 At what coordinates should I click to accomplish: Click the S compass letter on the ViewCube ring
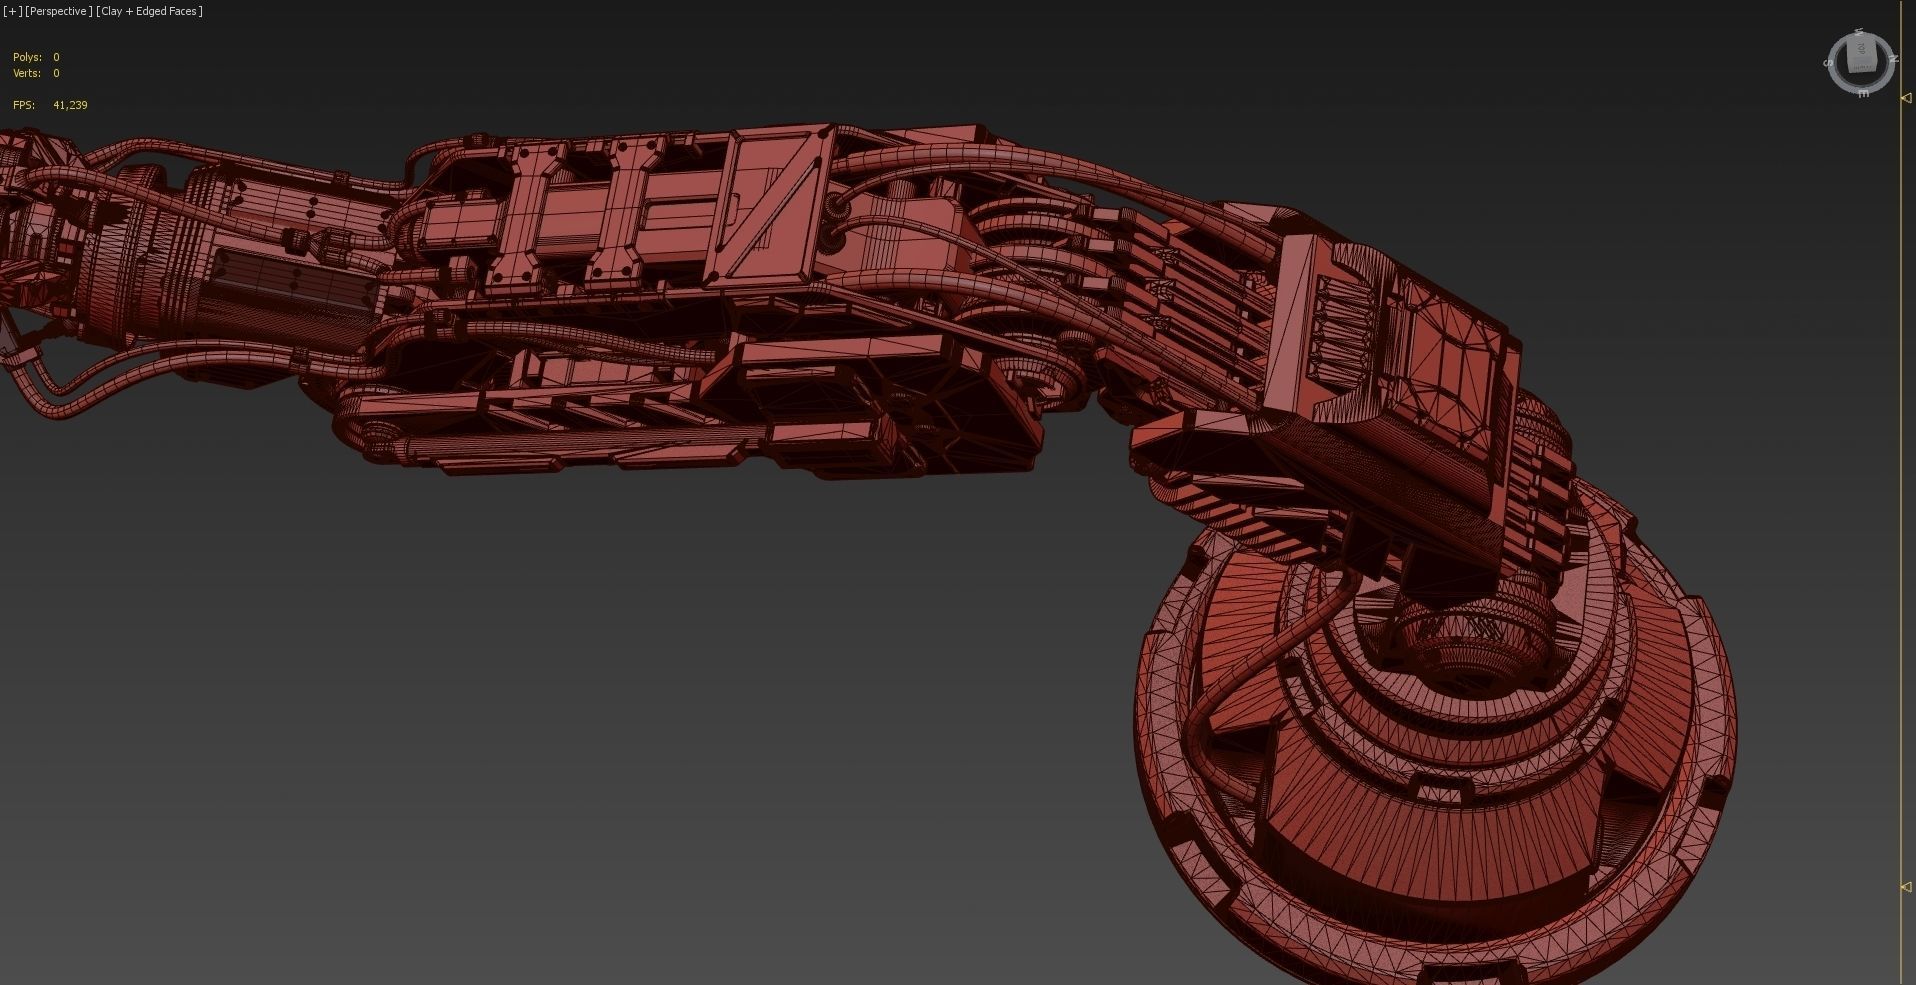point(1828,63)
